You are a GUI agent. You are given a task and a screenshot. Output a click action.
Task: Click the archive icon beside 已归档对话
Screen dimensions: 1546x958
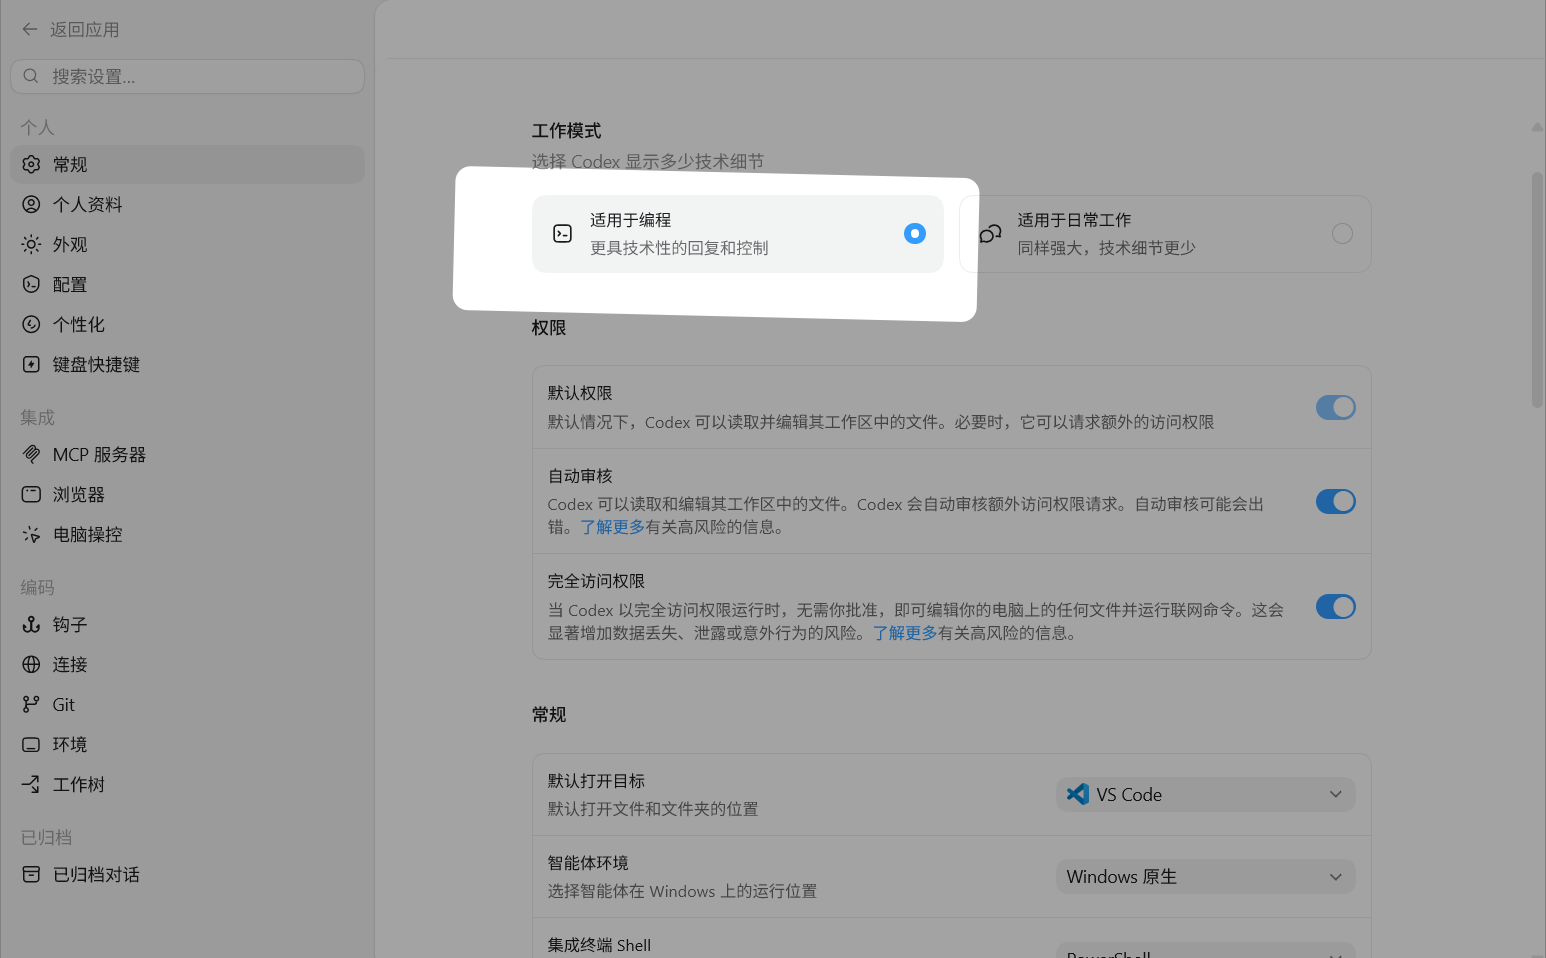(31, 874)
